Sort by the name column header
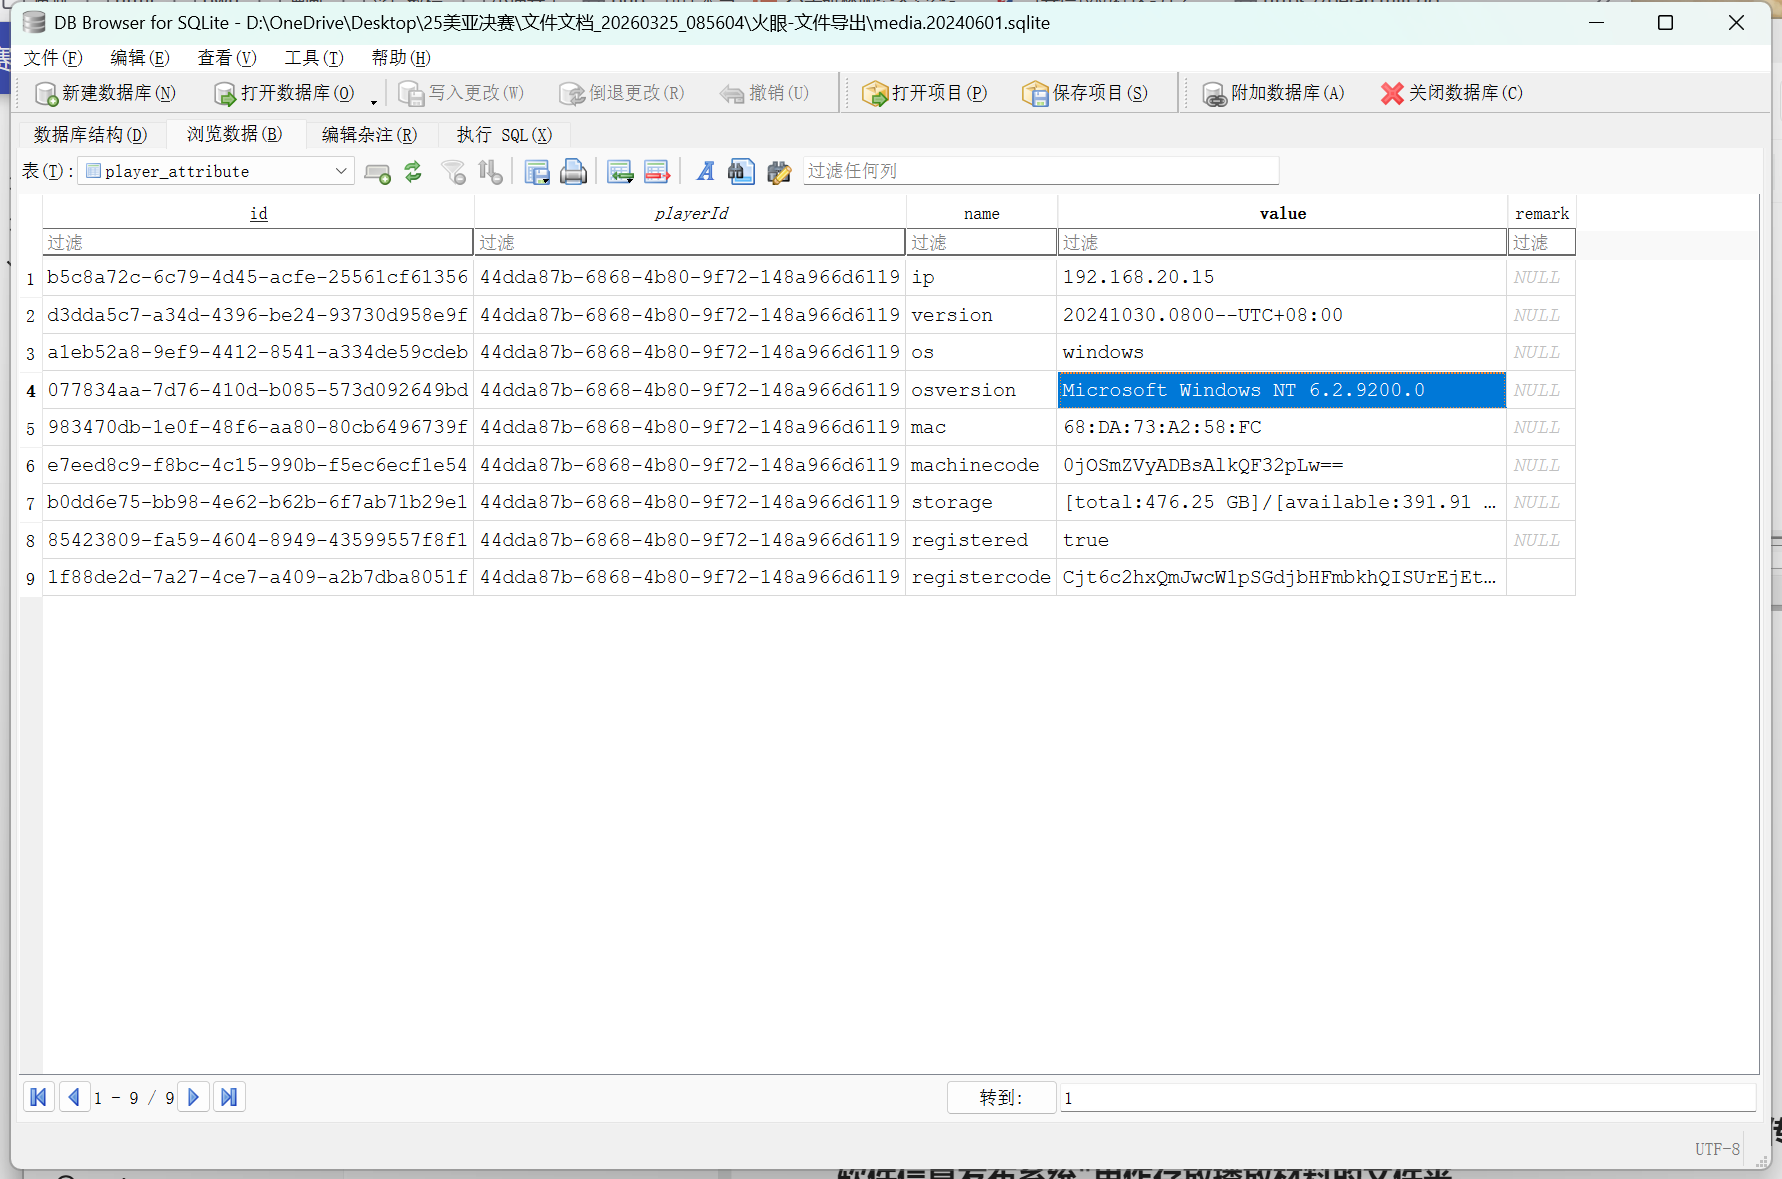The width and height of the screenshot is (1782, 1179). (981, 213)
